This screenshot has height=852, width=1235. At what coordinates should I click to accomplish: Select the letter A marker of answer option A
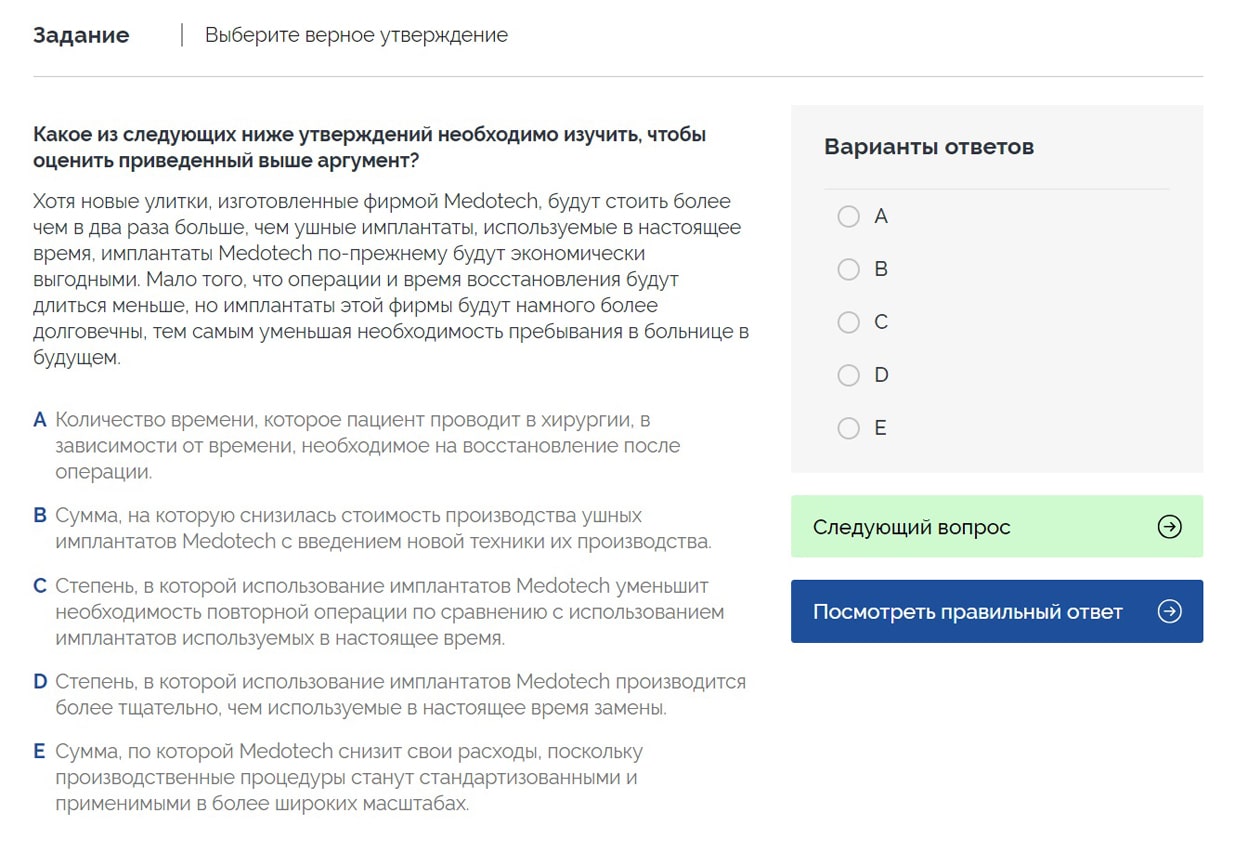pos(40,420)
